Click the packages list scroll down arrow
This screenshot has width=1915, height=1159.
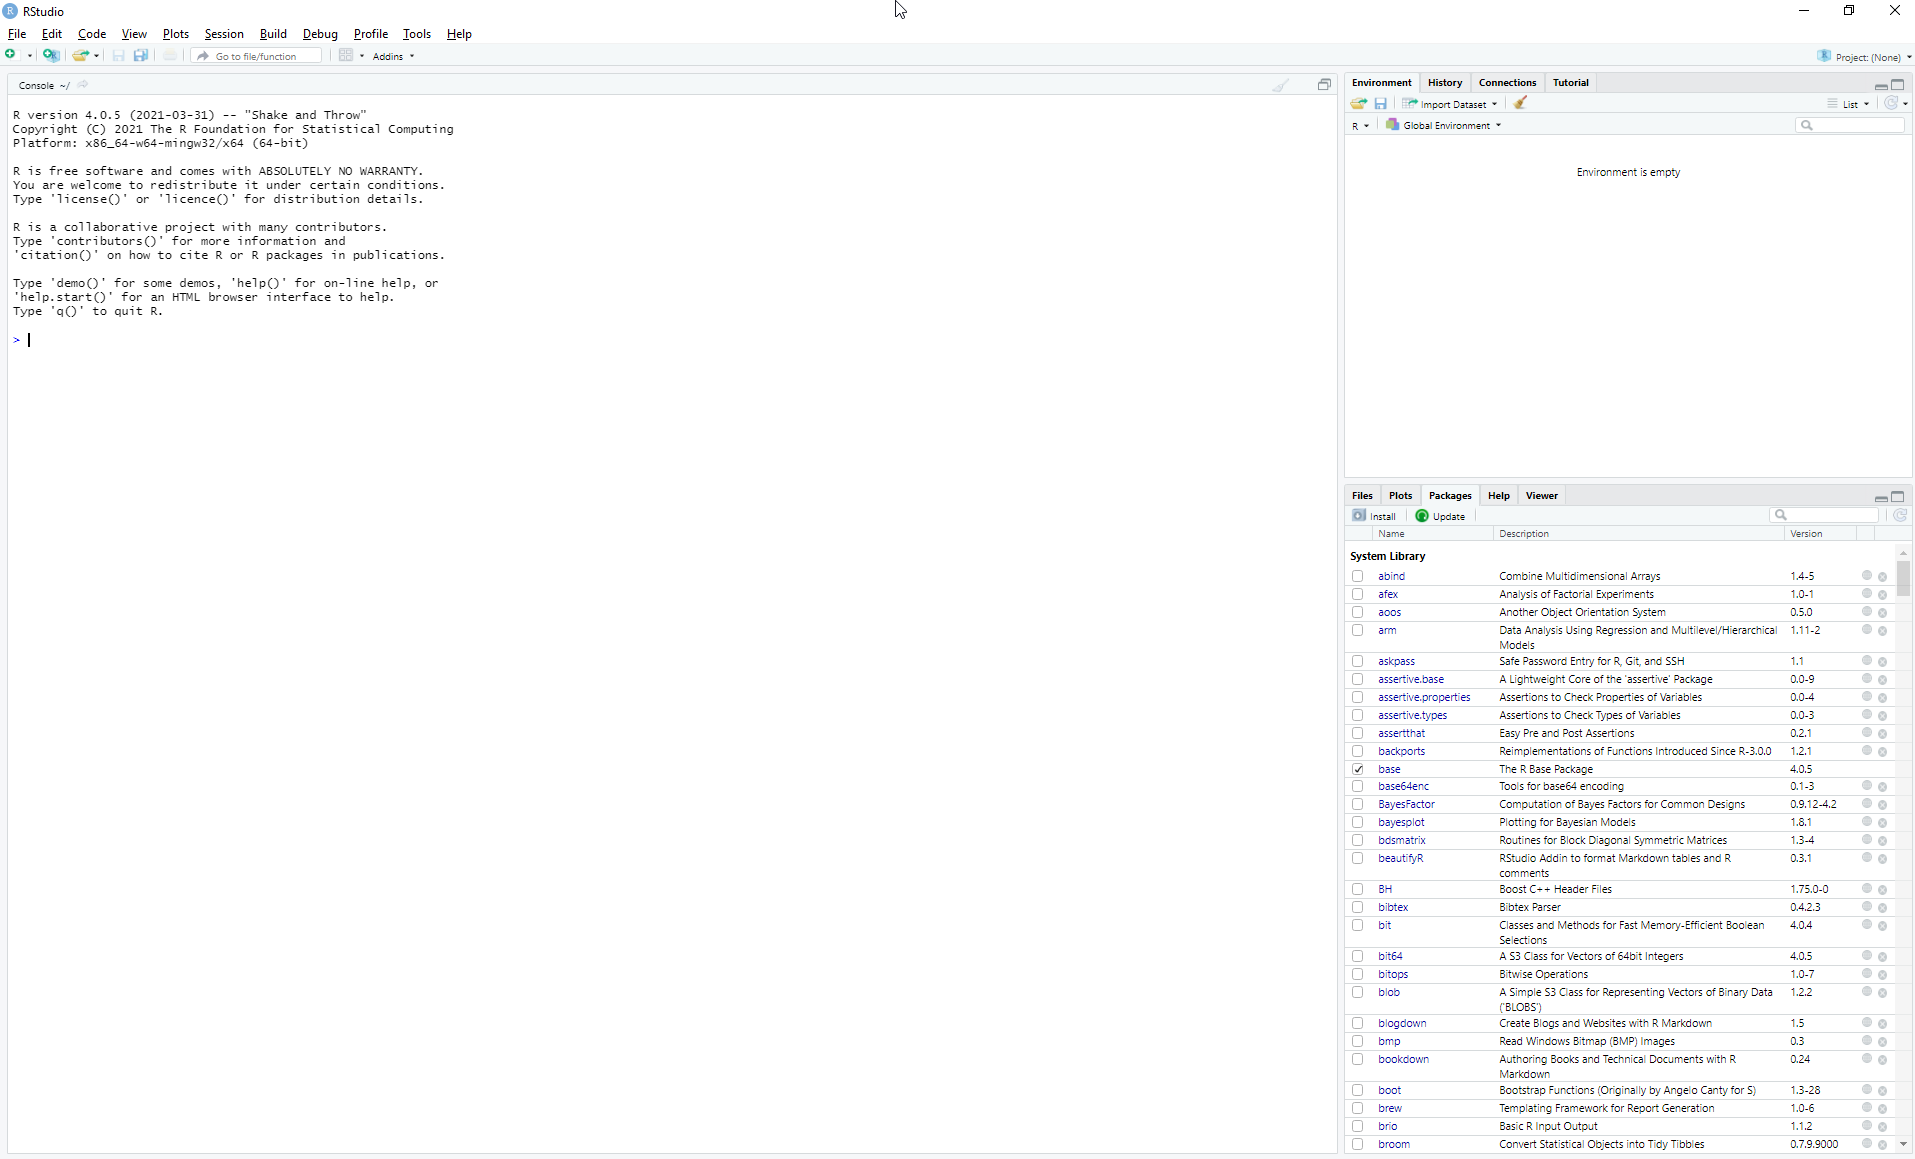pos(1903,1144)
